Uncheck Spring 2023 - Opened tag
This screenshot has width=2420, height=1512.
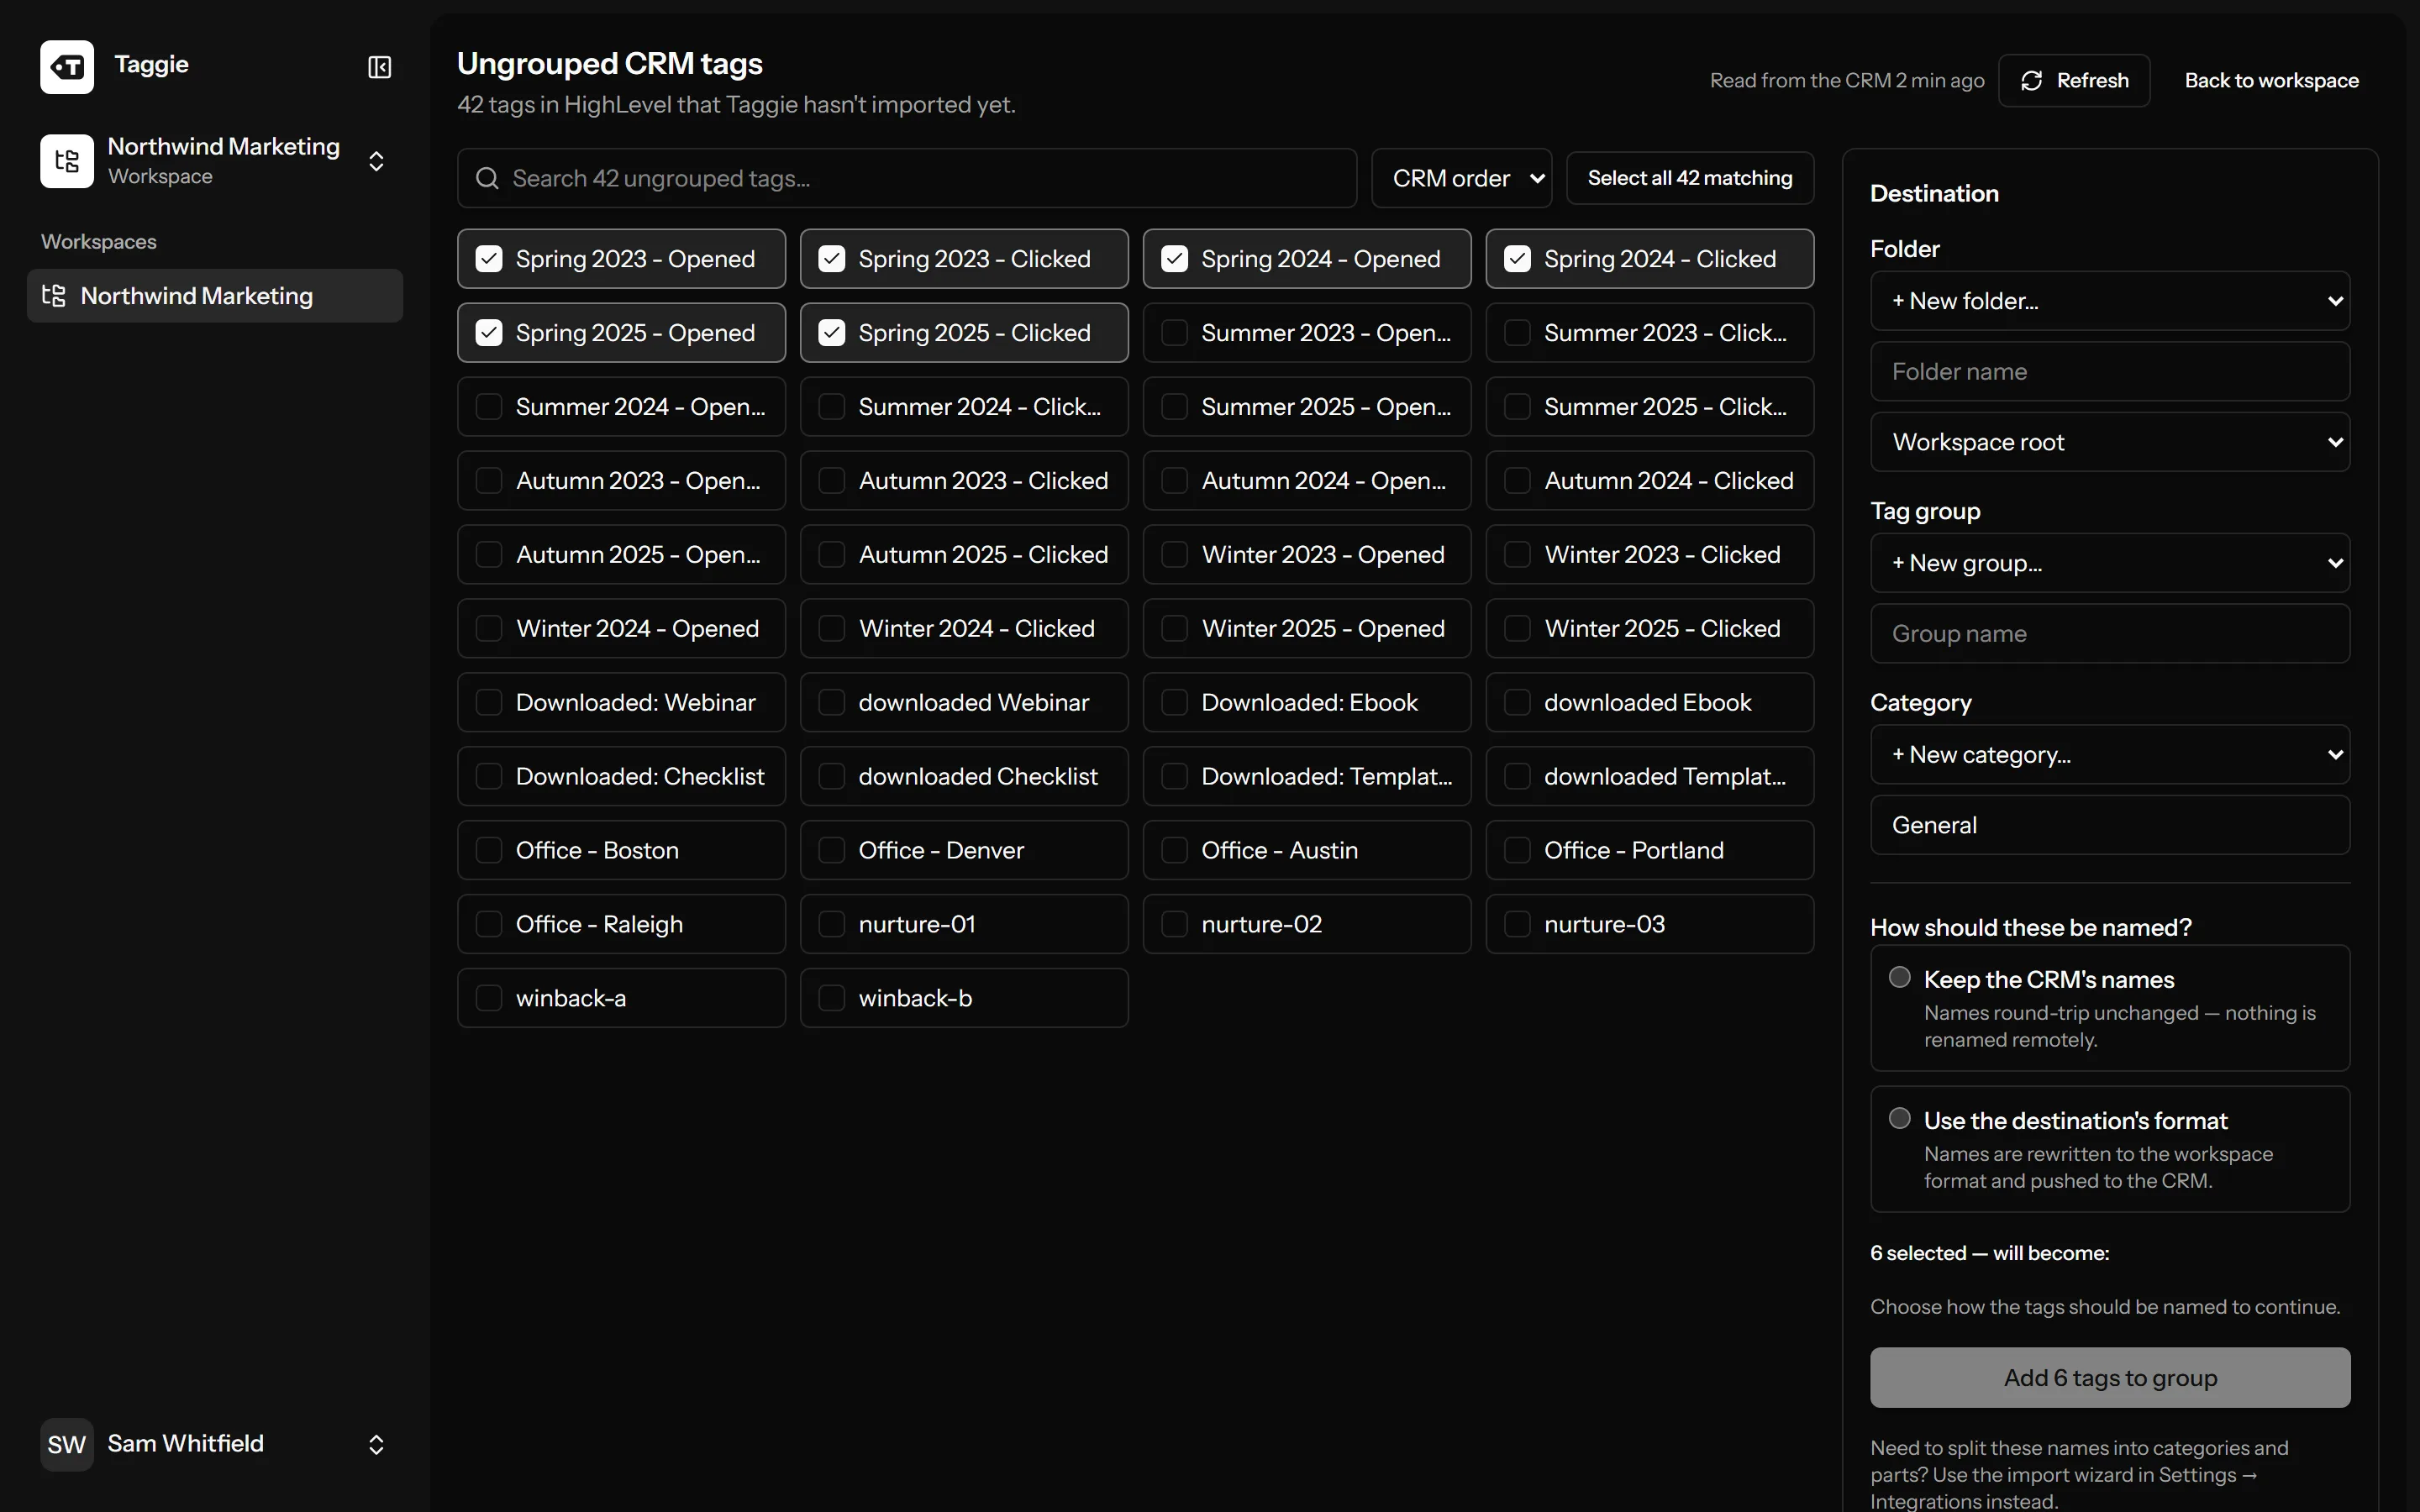[x=489, y=259]
